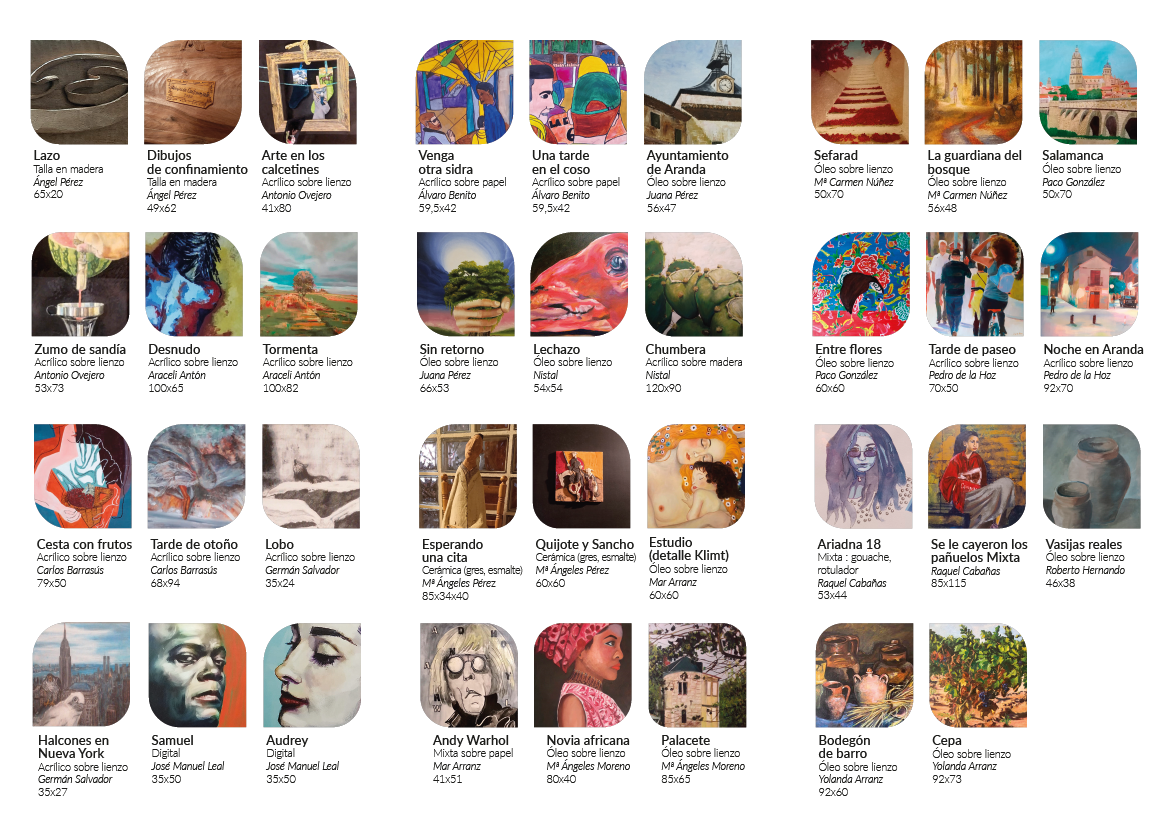Open the Sefarad red staircase painting
Image resolution: width=1172 pixels, height=834 pixels.
[860, 92]
